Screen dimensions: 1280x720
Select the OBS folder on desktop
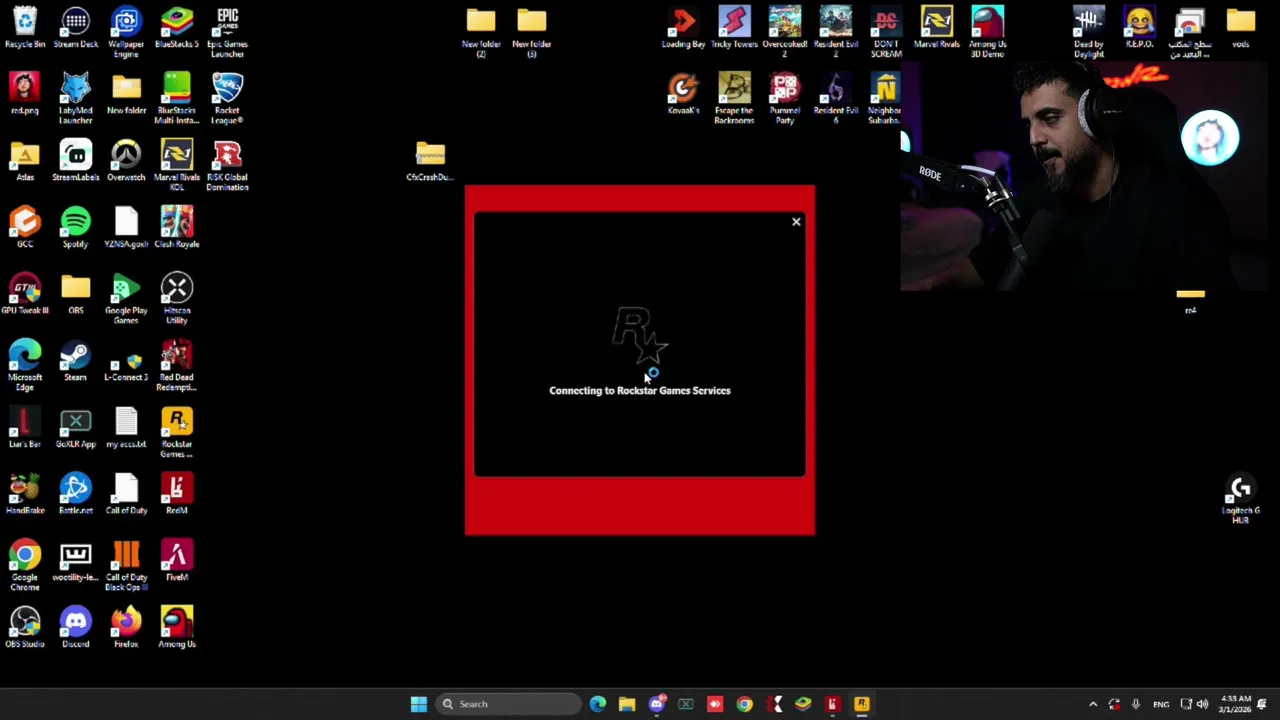pos(76,295)
